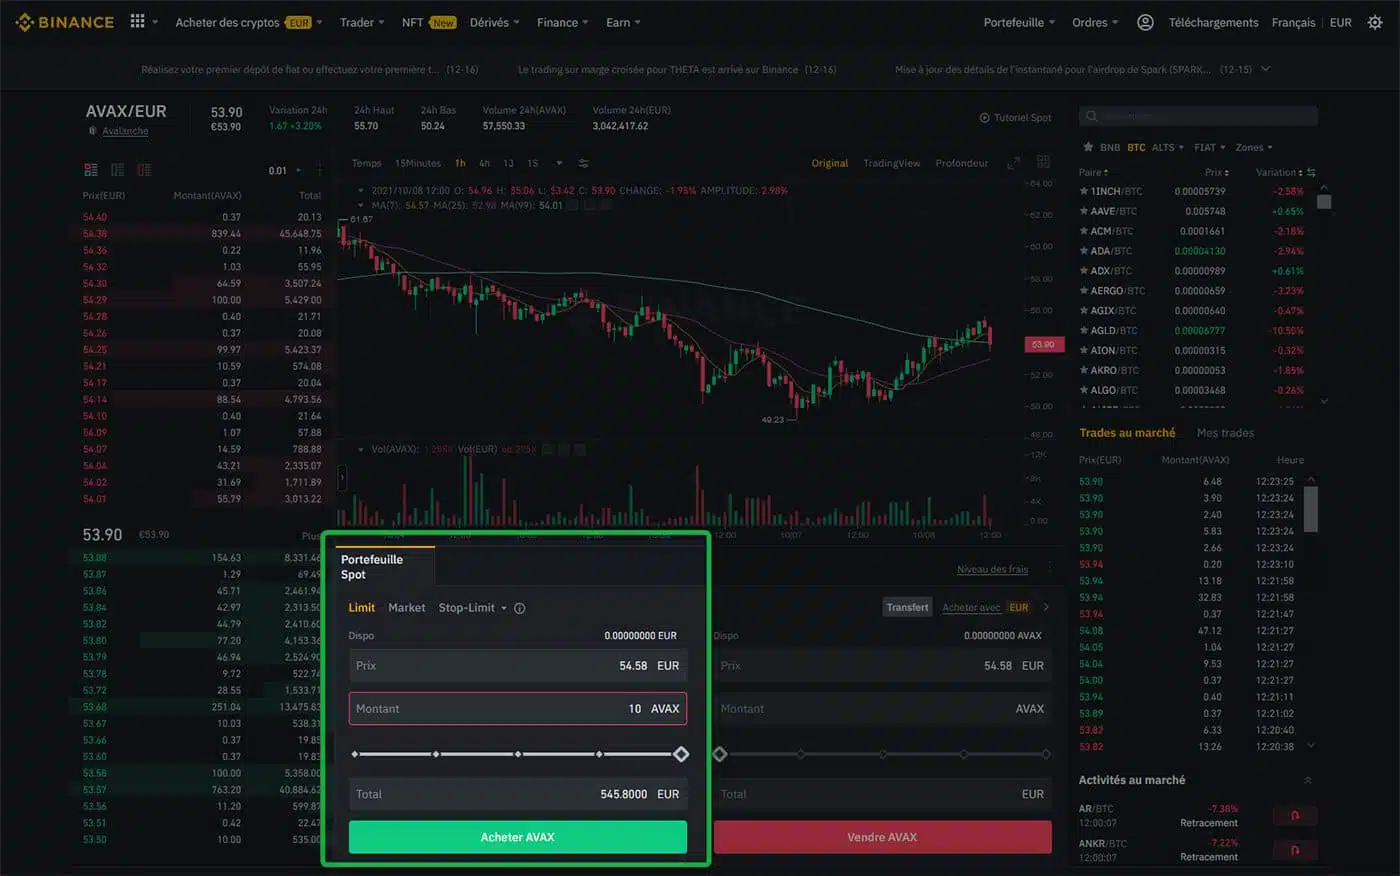Open Avalanche coin info link
1400x876 pixels.
point(125,131)
